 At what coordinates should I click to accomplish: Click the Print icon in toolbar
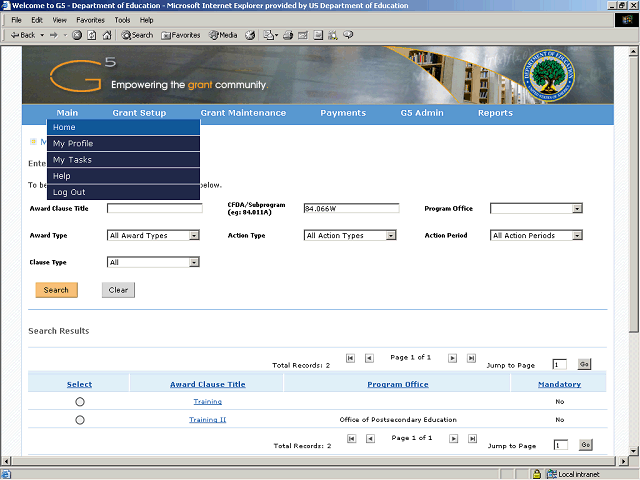pyautogui.click(x=288, y=35)
